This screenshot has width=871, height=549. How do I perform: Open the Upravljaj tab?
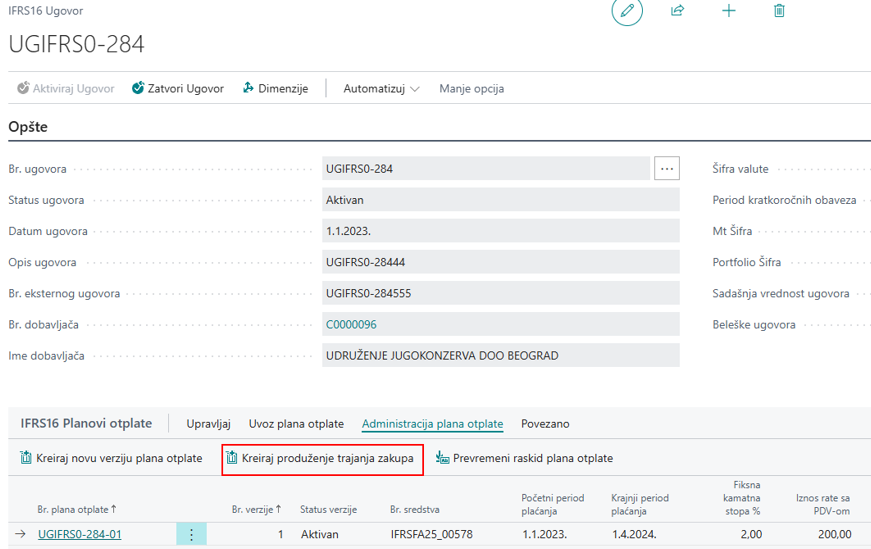[x=208, y=423]
